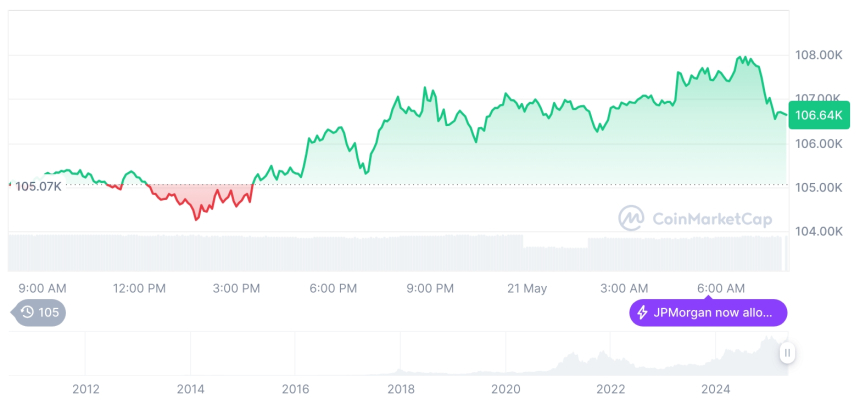This screenshot has width=860, height=401.
Task: Click the 21 May date axis label
Action: [527, 288]
